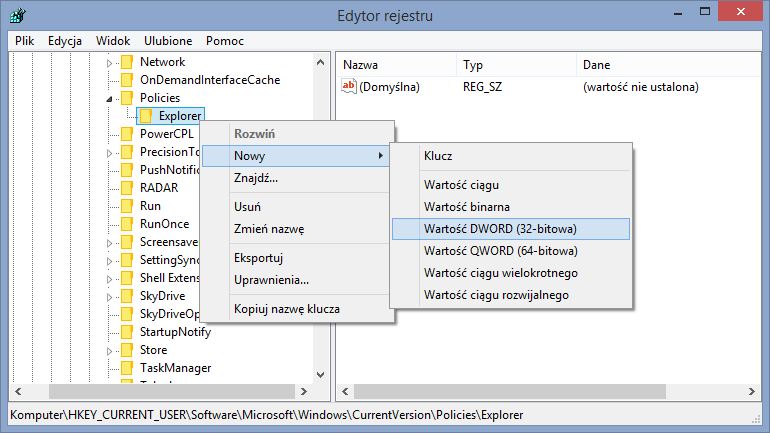Viewport: 770px width, 433px height.
Task: Click the Registry Editor app icon in title bar
Action: tap(18, 16)
